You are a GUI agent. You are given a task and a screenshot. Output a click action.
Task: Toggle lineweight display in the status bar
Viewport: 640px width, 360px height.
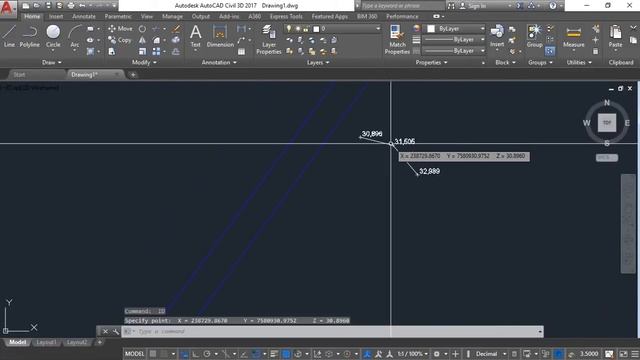(274, 353)
